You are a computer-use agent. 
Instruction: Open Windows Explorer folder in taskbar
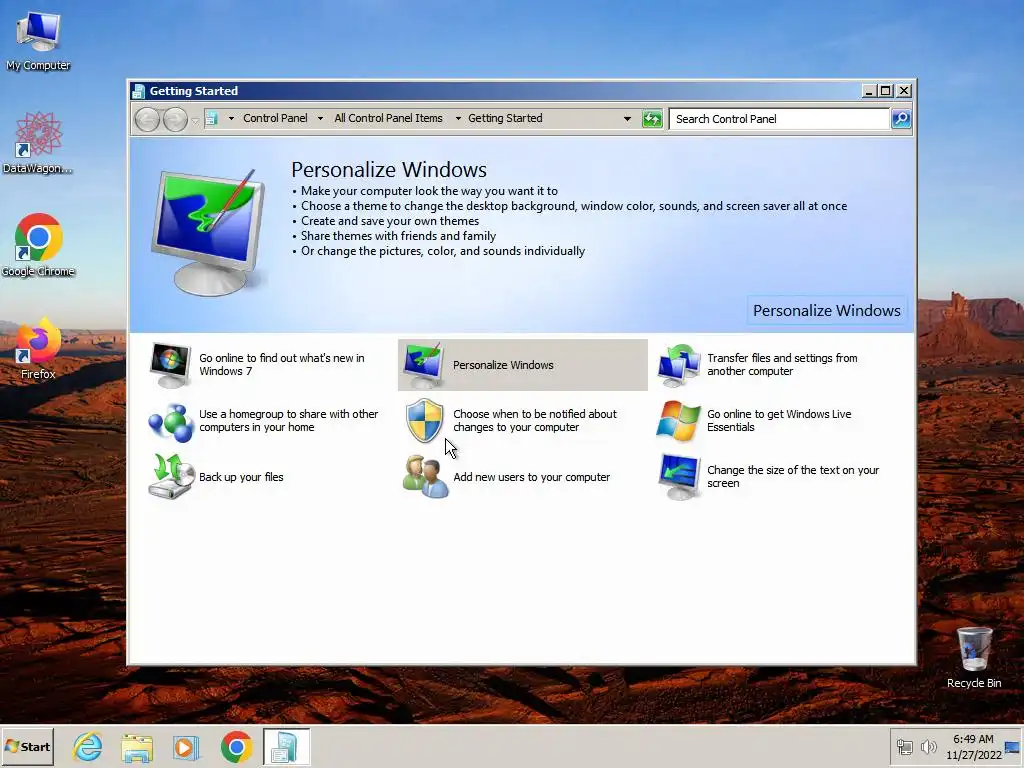137,746
